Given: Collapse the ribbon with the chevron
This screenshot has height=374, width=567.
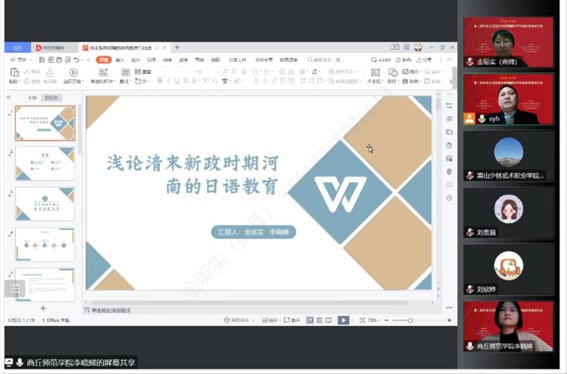Looking at the screenshot, I should click(x=449, y=60).
